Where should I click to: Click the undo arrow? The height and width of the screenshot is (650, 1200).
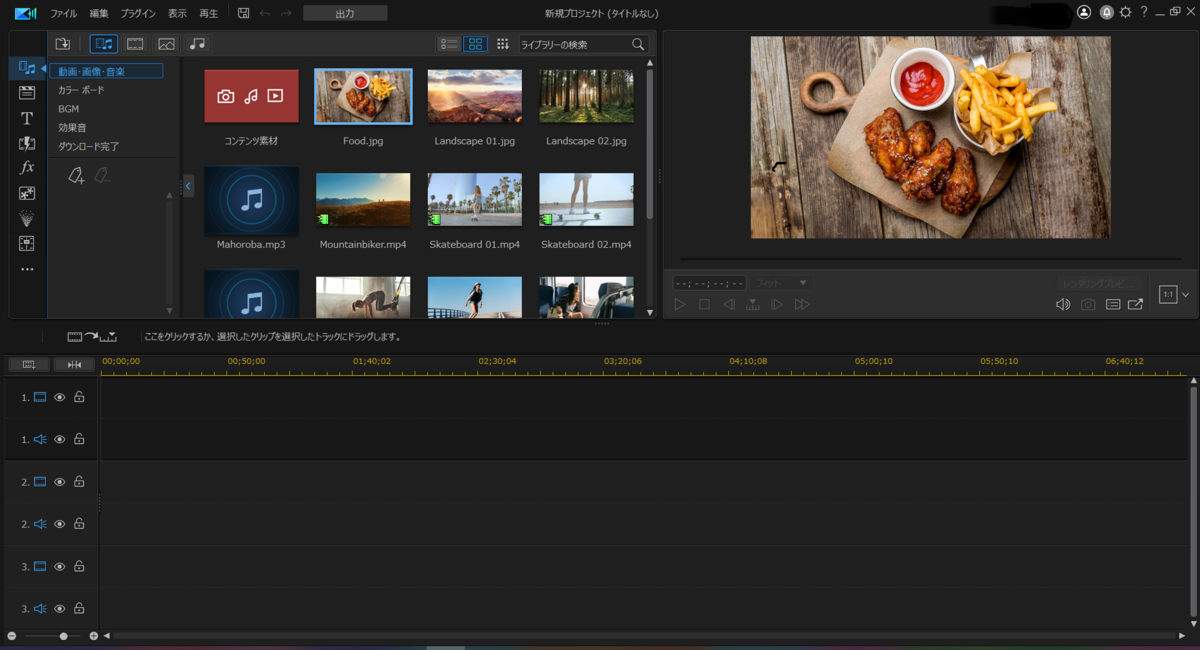click(x=265, y=13)
